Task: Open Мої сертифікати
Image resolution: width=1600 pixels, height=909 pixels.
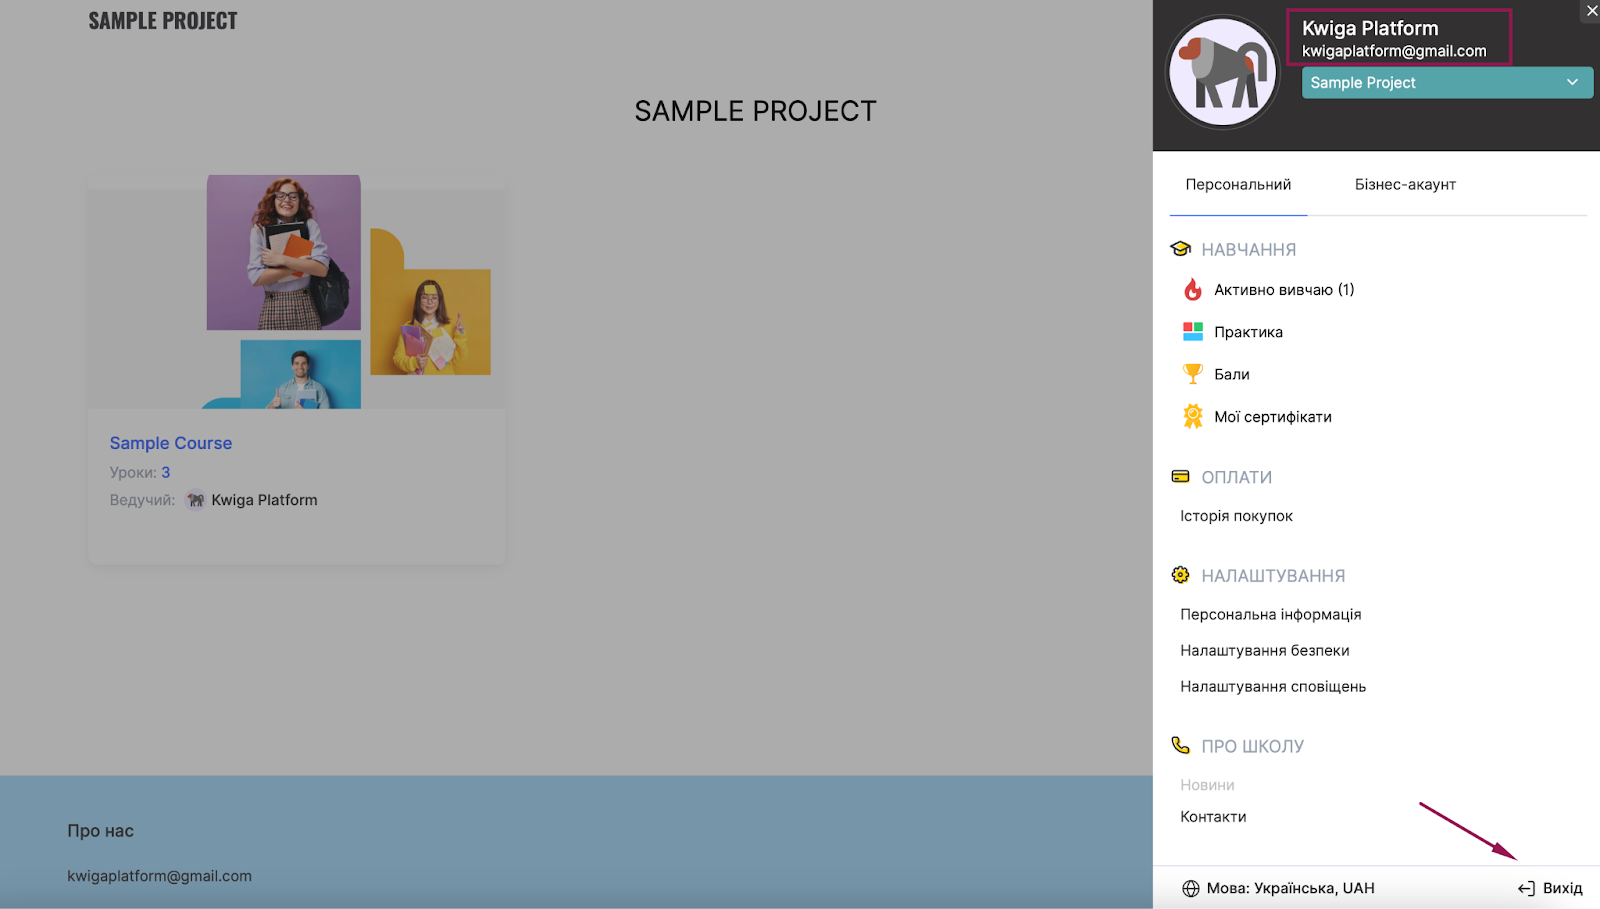Action: (x=1273, y=417)
